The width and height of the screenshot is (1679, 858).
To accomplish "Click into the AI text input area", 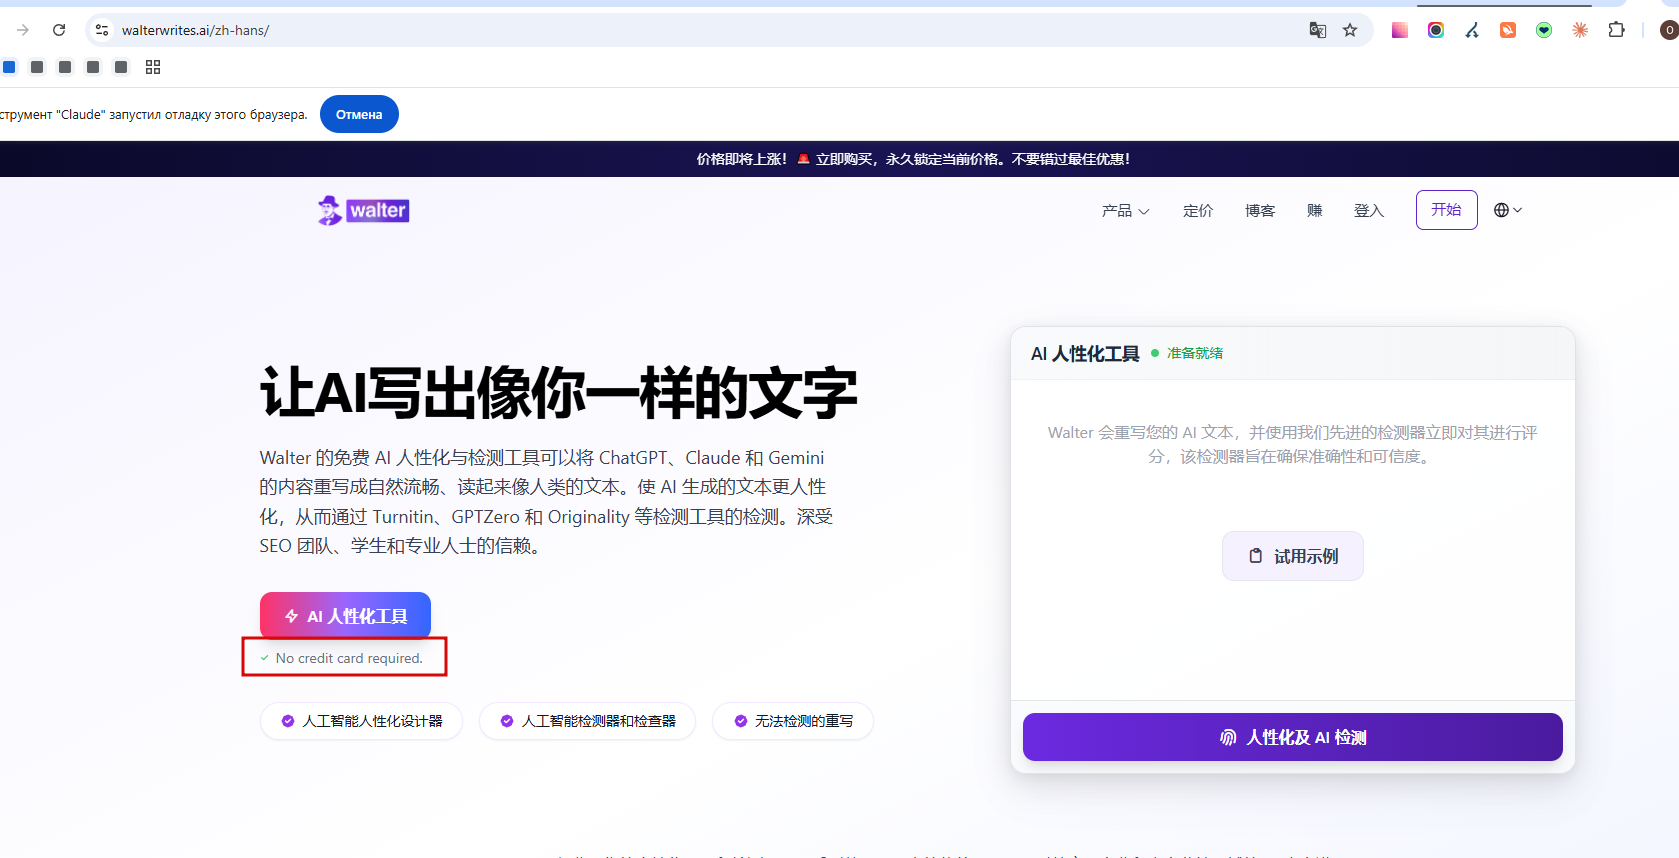I will tap(1293, 540).
